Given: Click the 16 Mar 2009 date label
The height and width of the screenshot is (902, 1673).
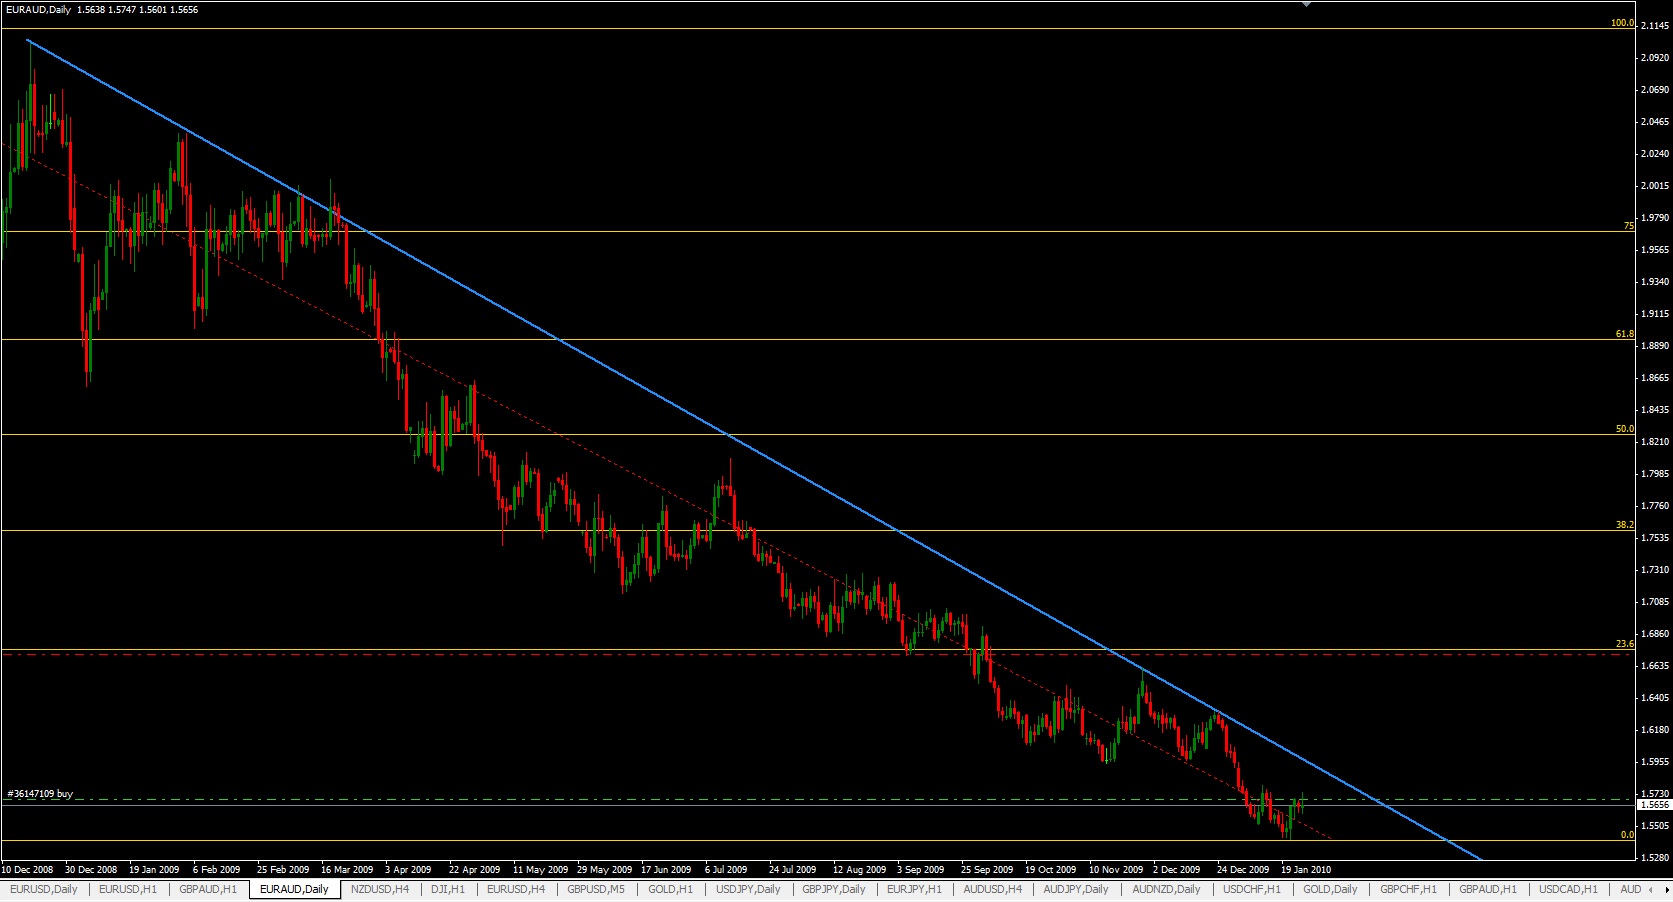Looking at the screenshot, I should point(346,870).
